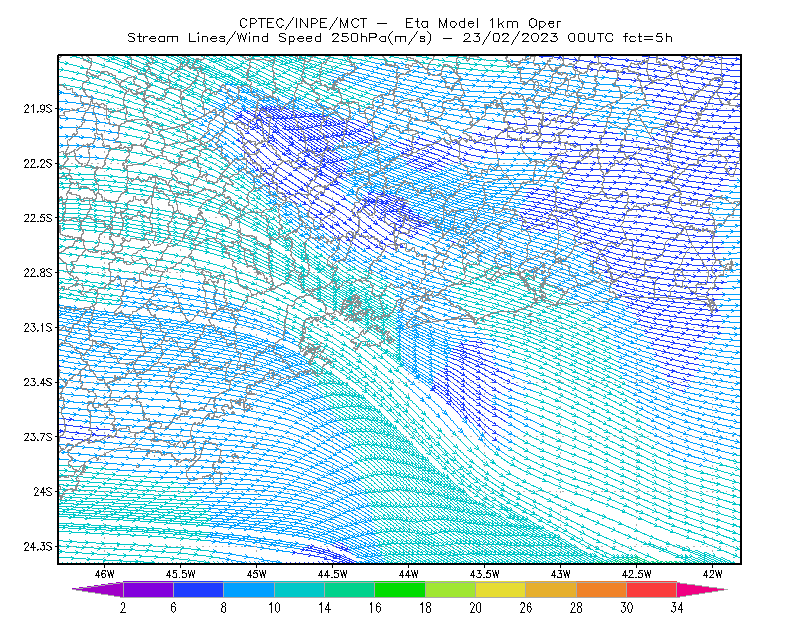
Task: Click the purple 2-6 color swatch
Action: point(148,589)
